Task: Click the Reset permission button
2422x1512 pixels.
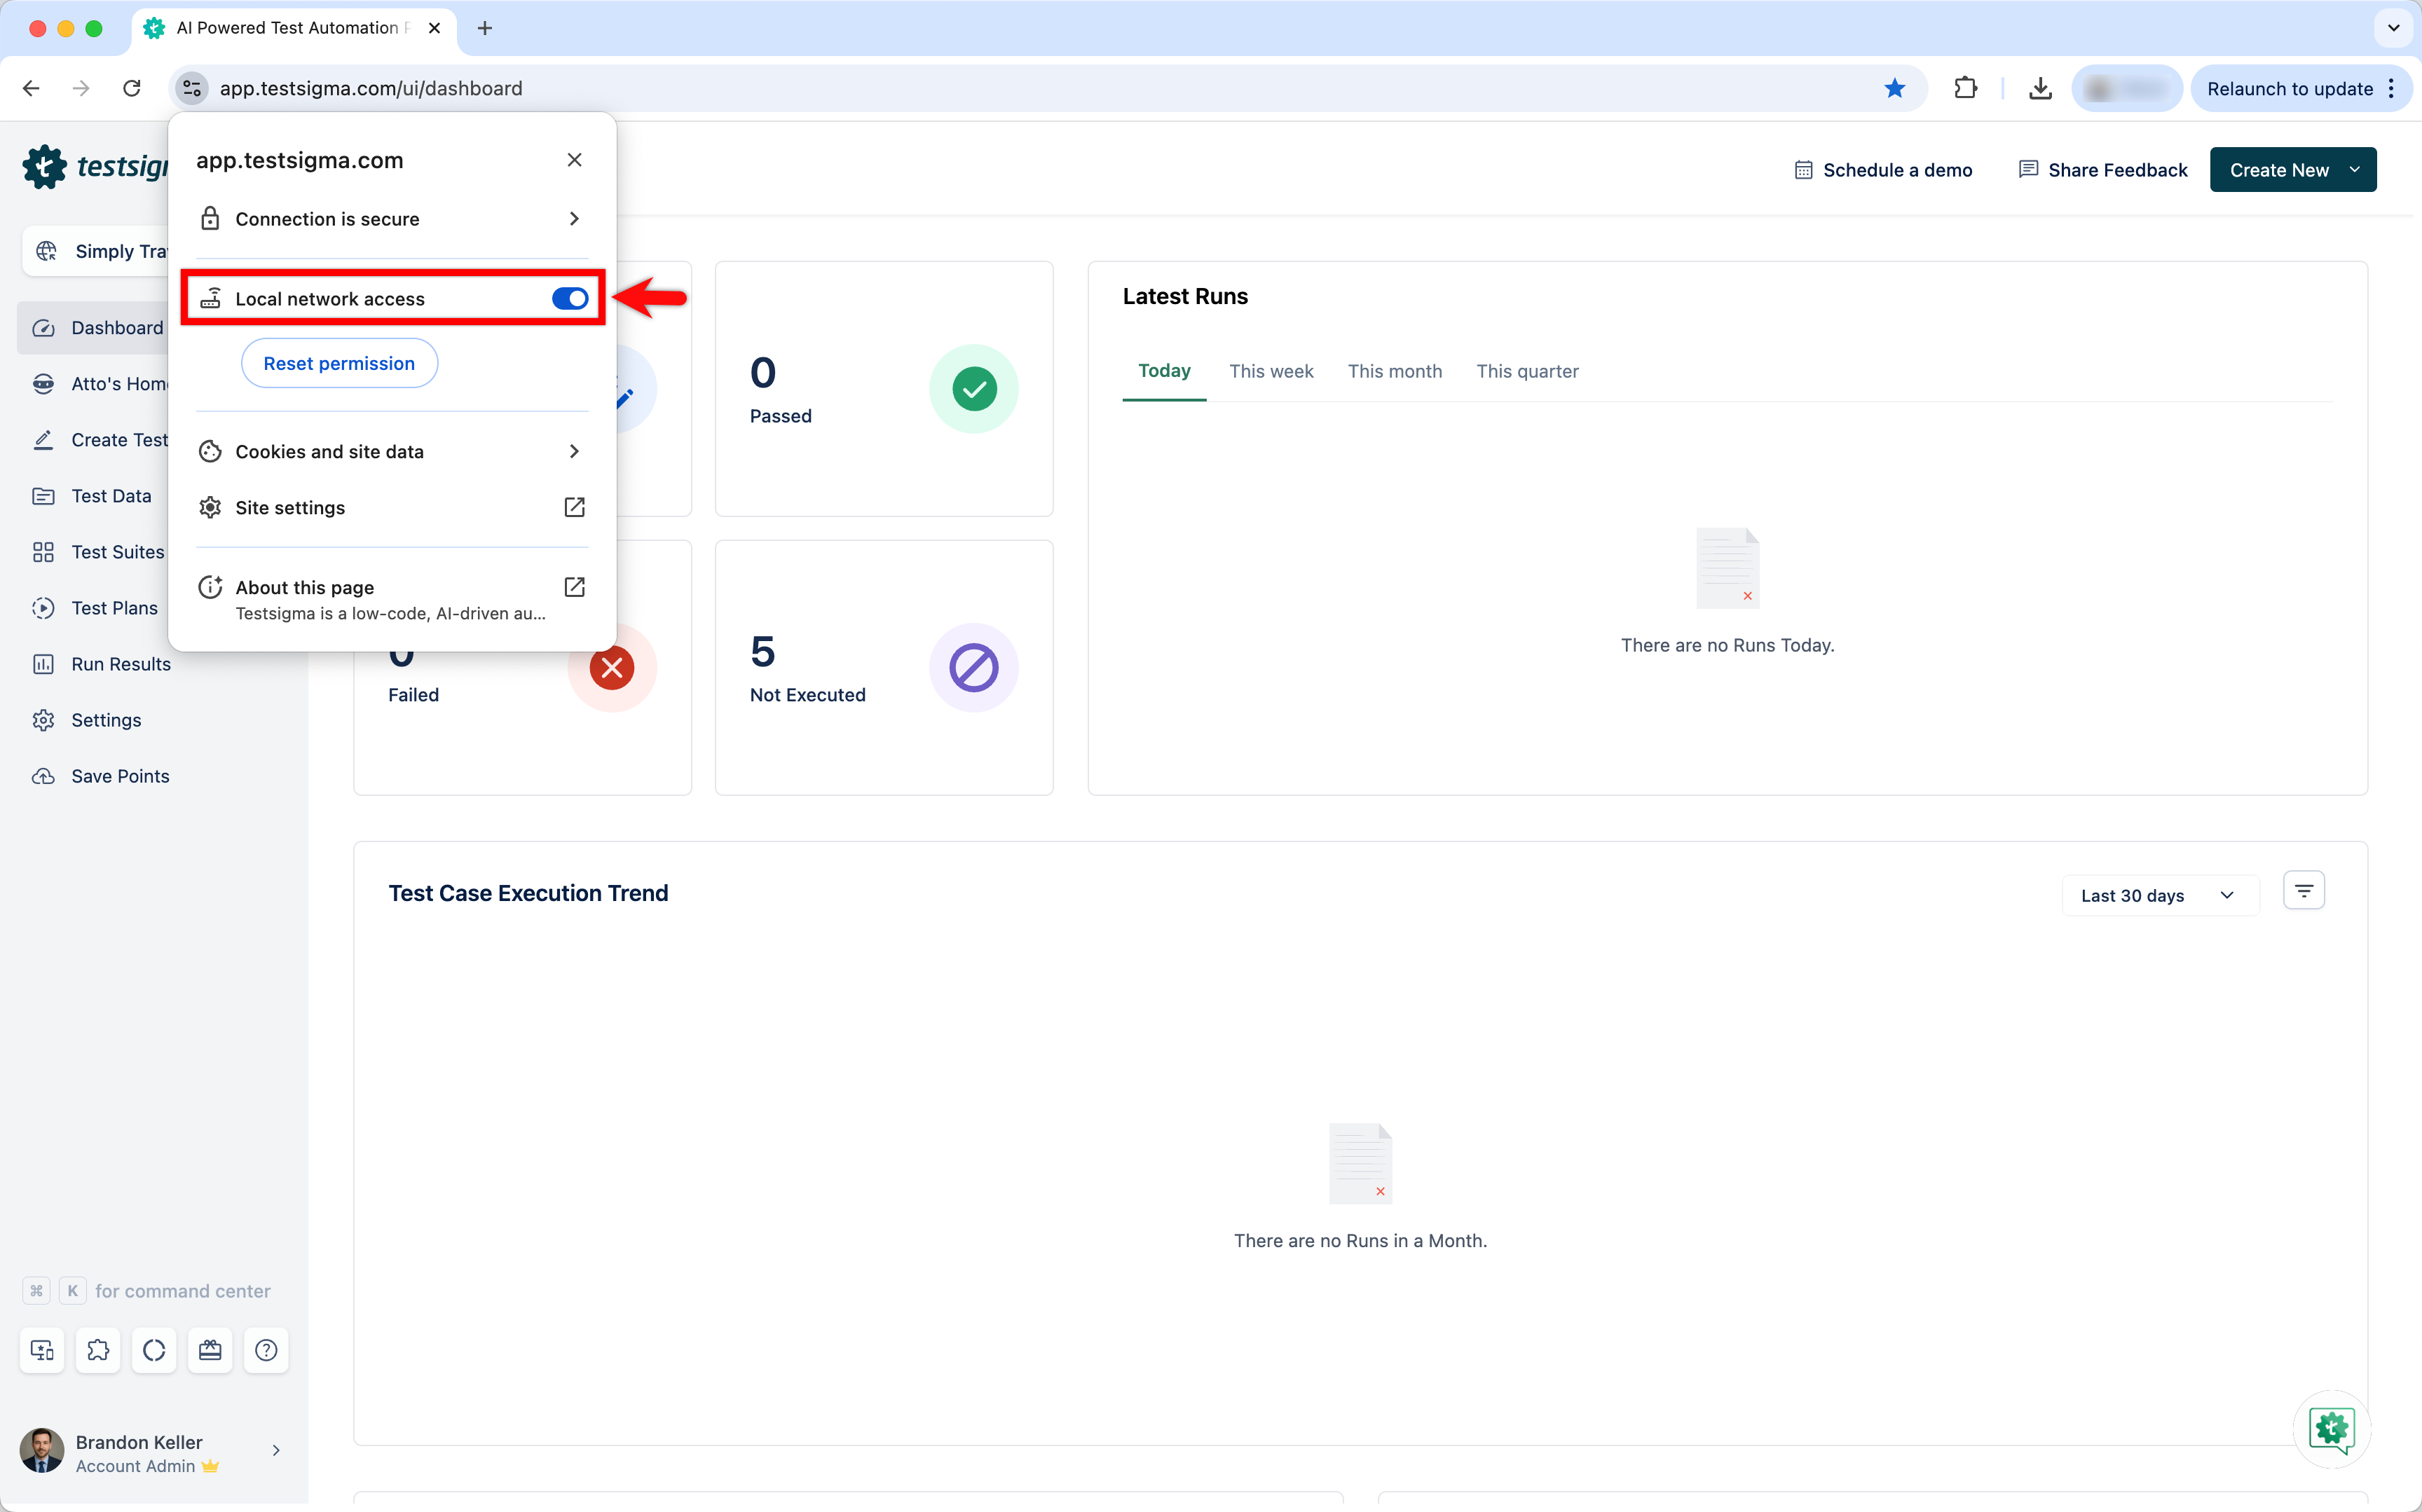Action: [x=339, y=363]
